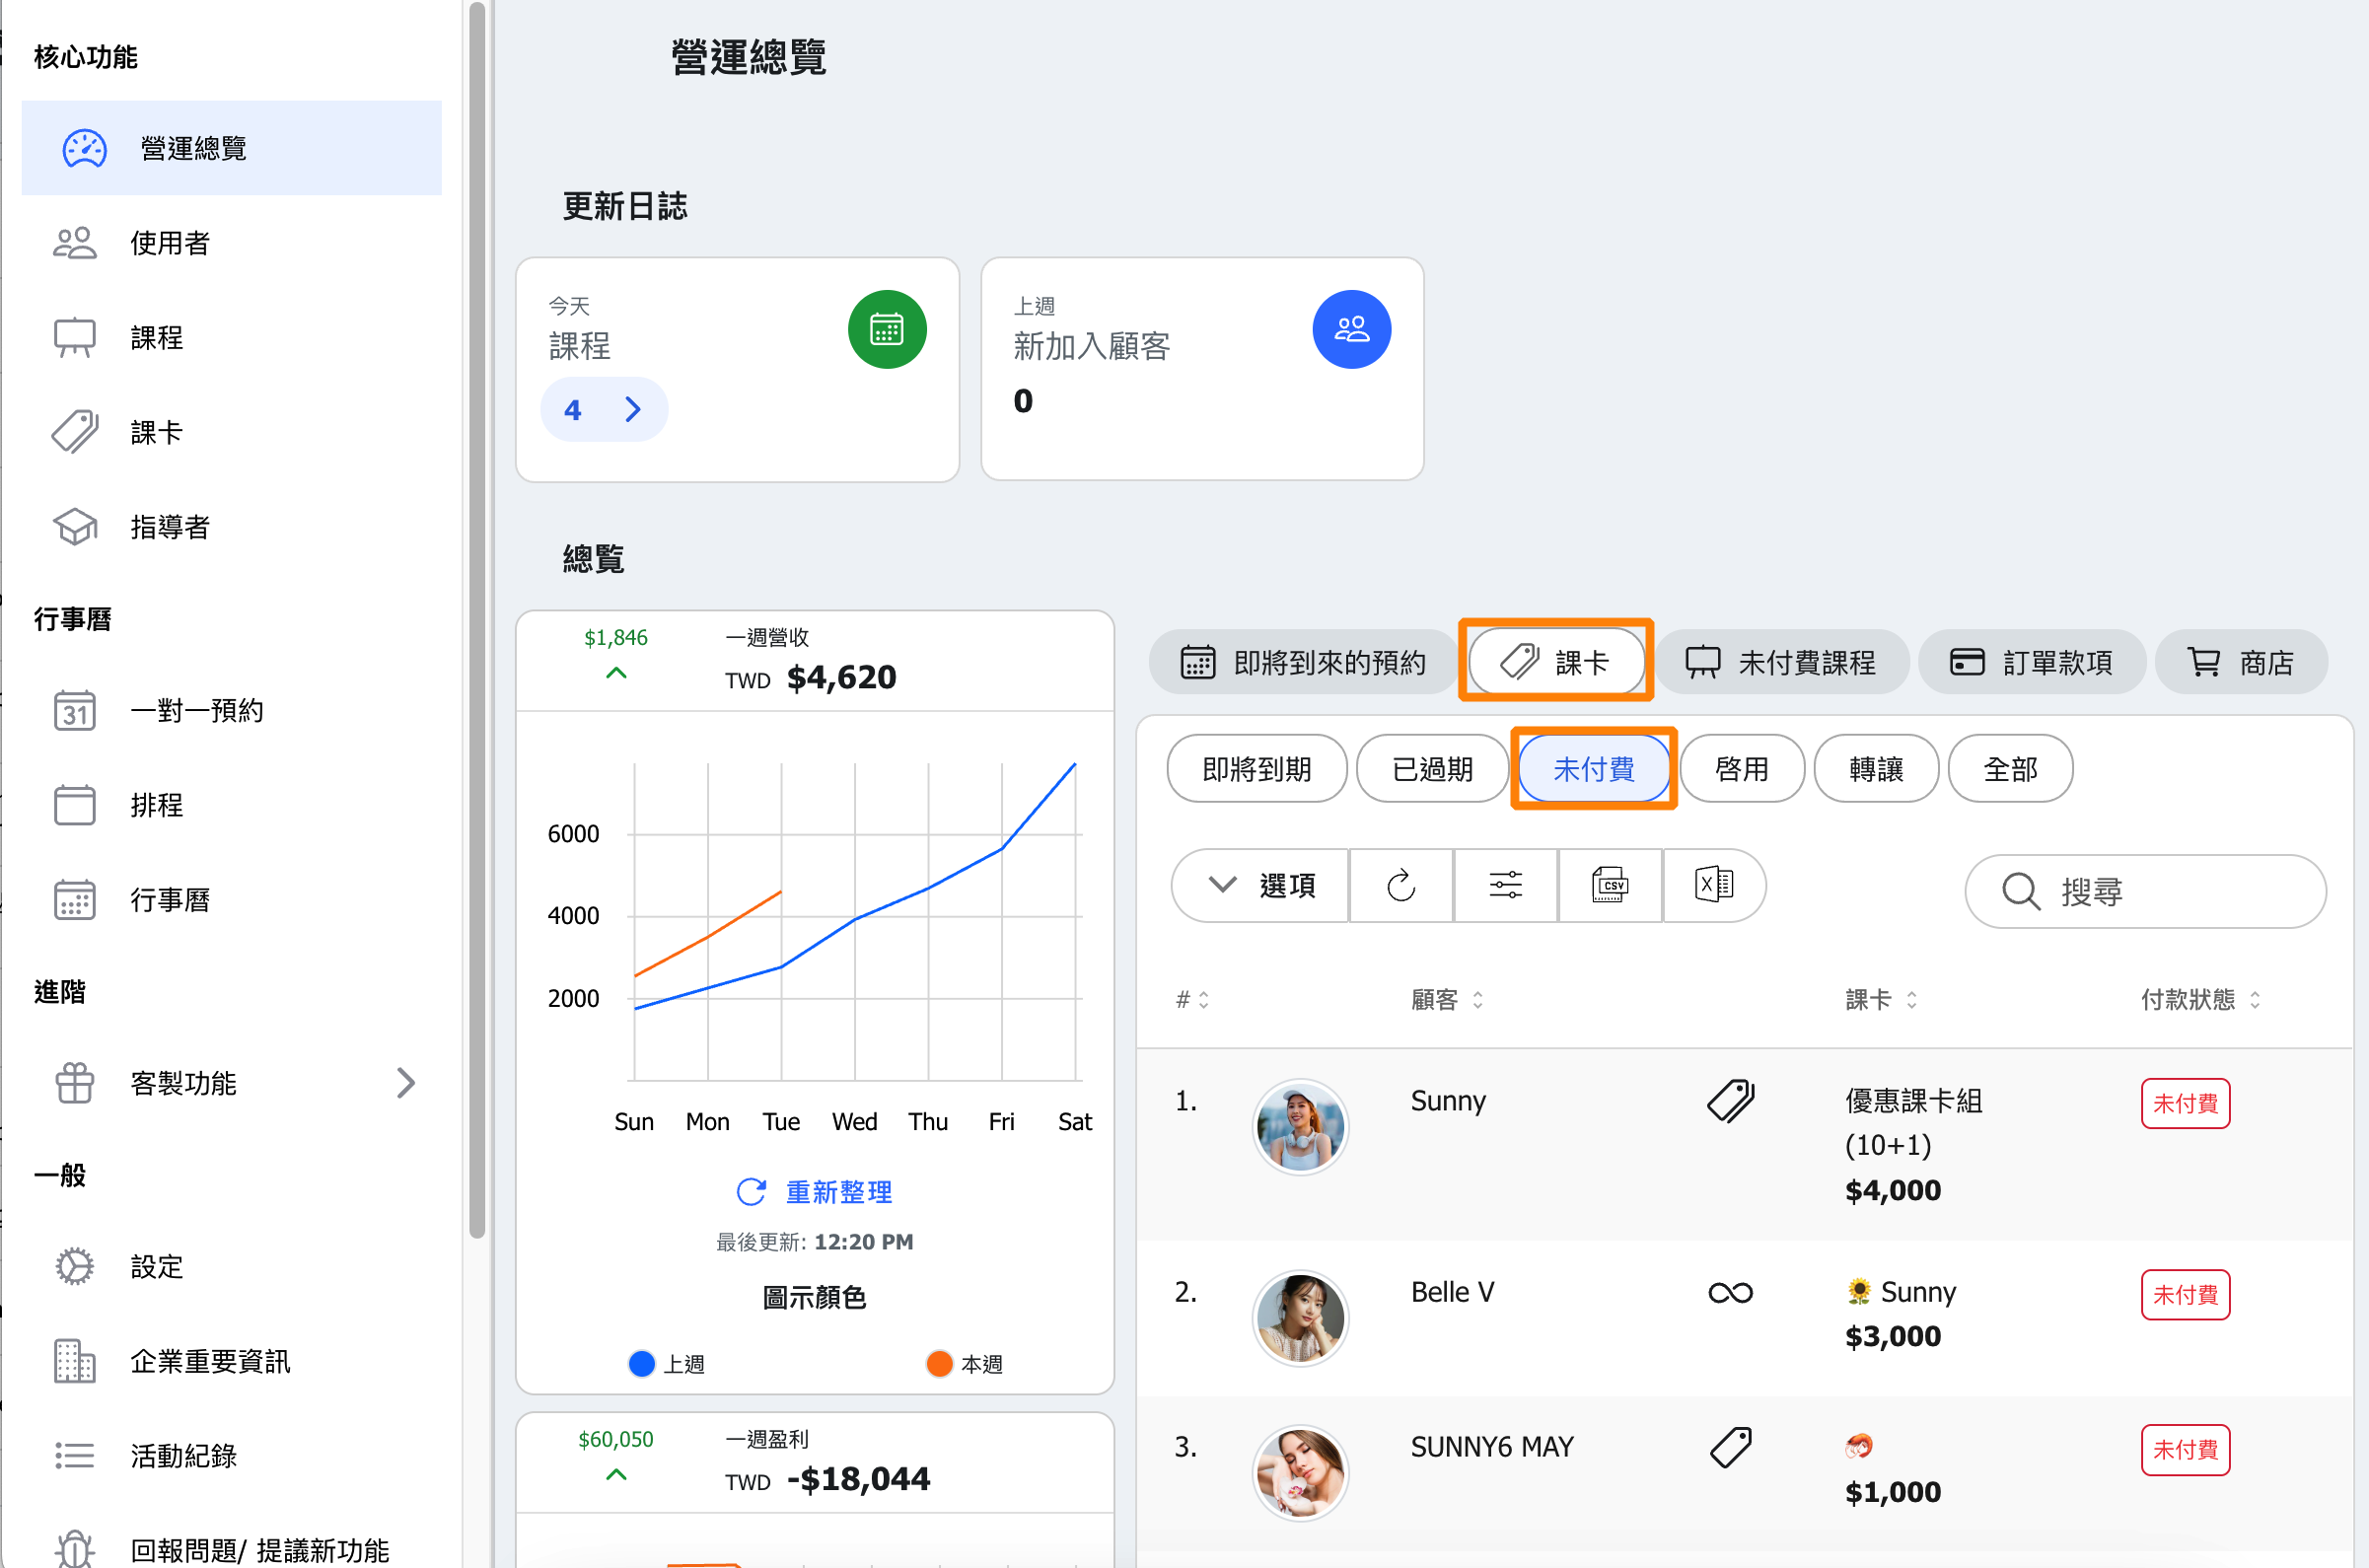Click blue customers icon on 新加入顧客 card
The image size is (2369, 1568).
pyautogui.click(x=1351, y=329)
